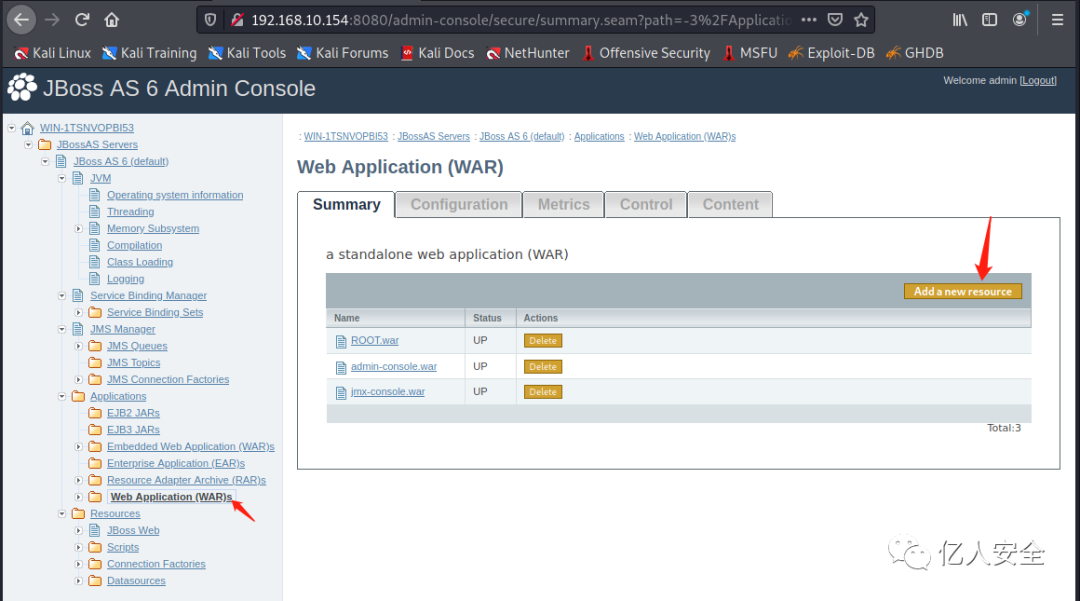Delete the ROOT.war application

(543, 341)
